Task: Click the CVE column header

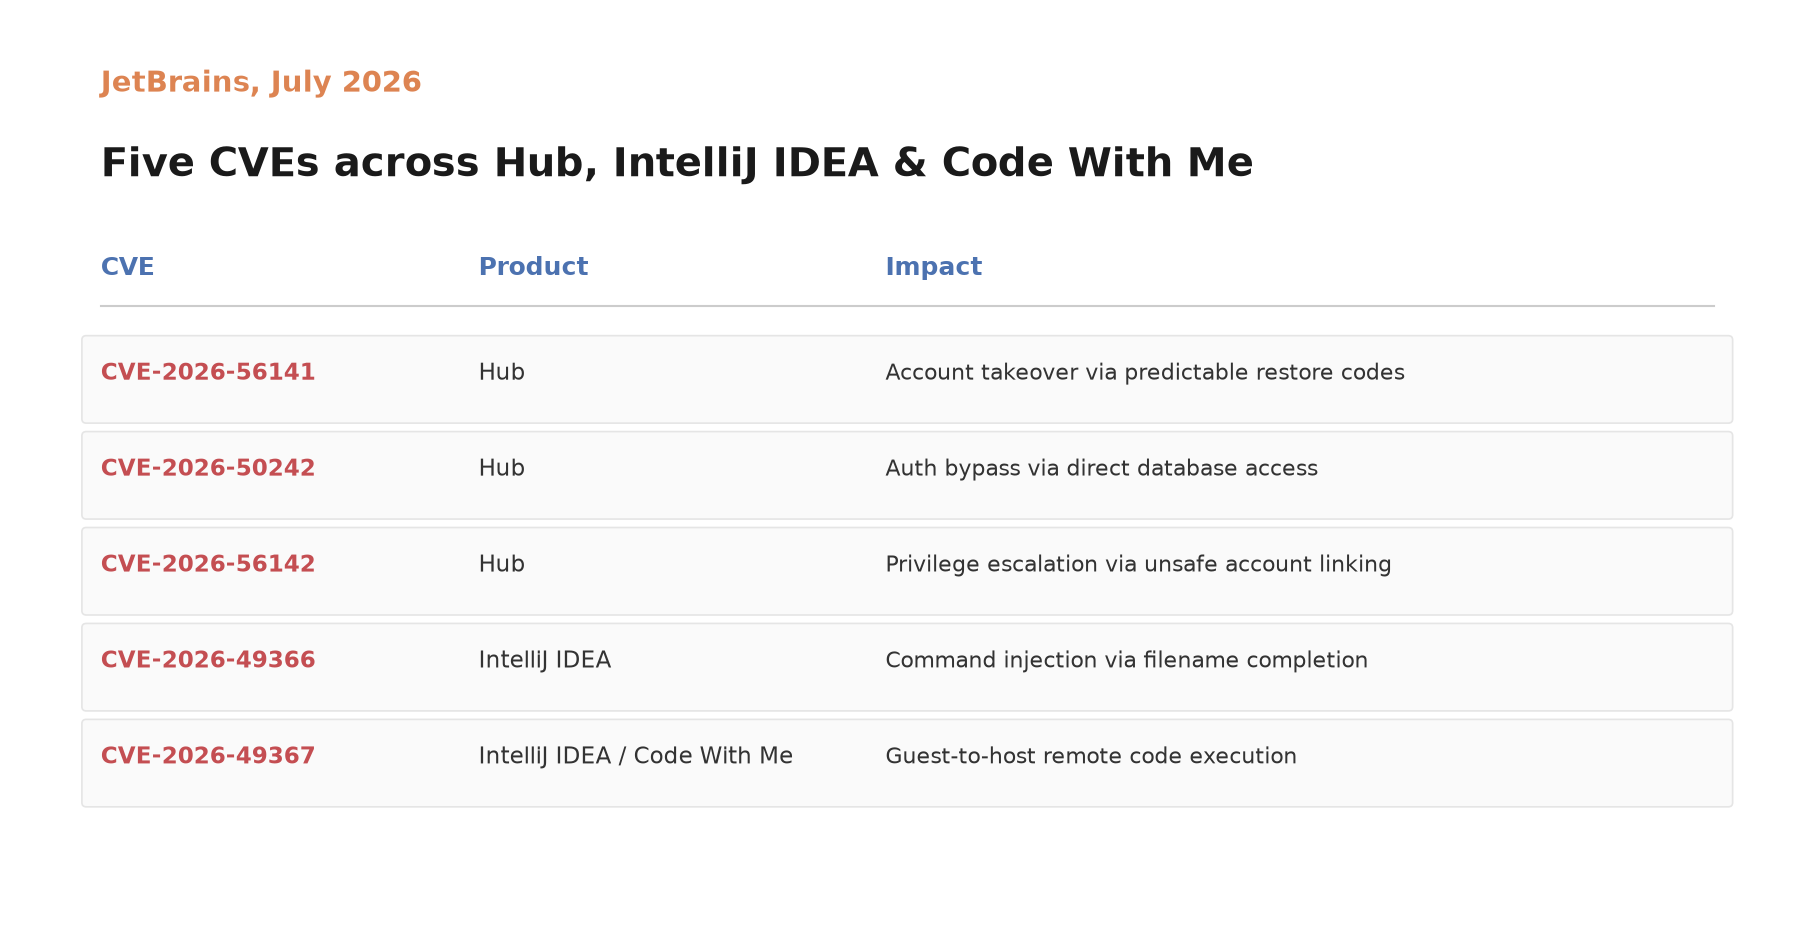Action: pos(127,267)
